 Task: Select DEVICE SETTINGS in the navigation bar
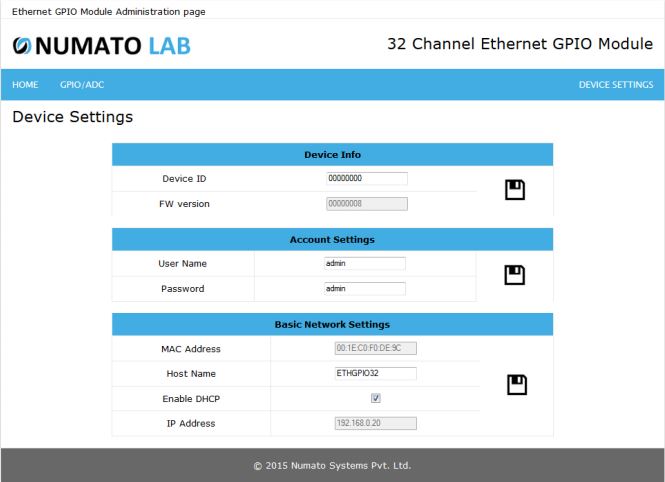tap(615, 84)
